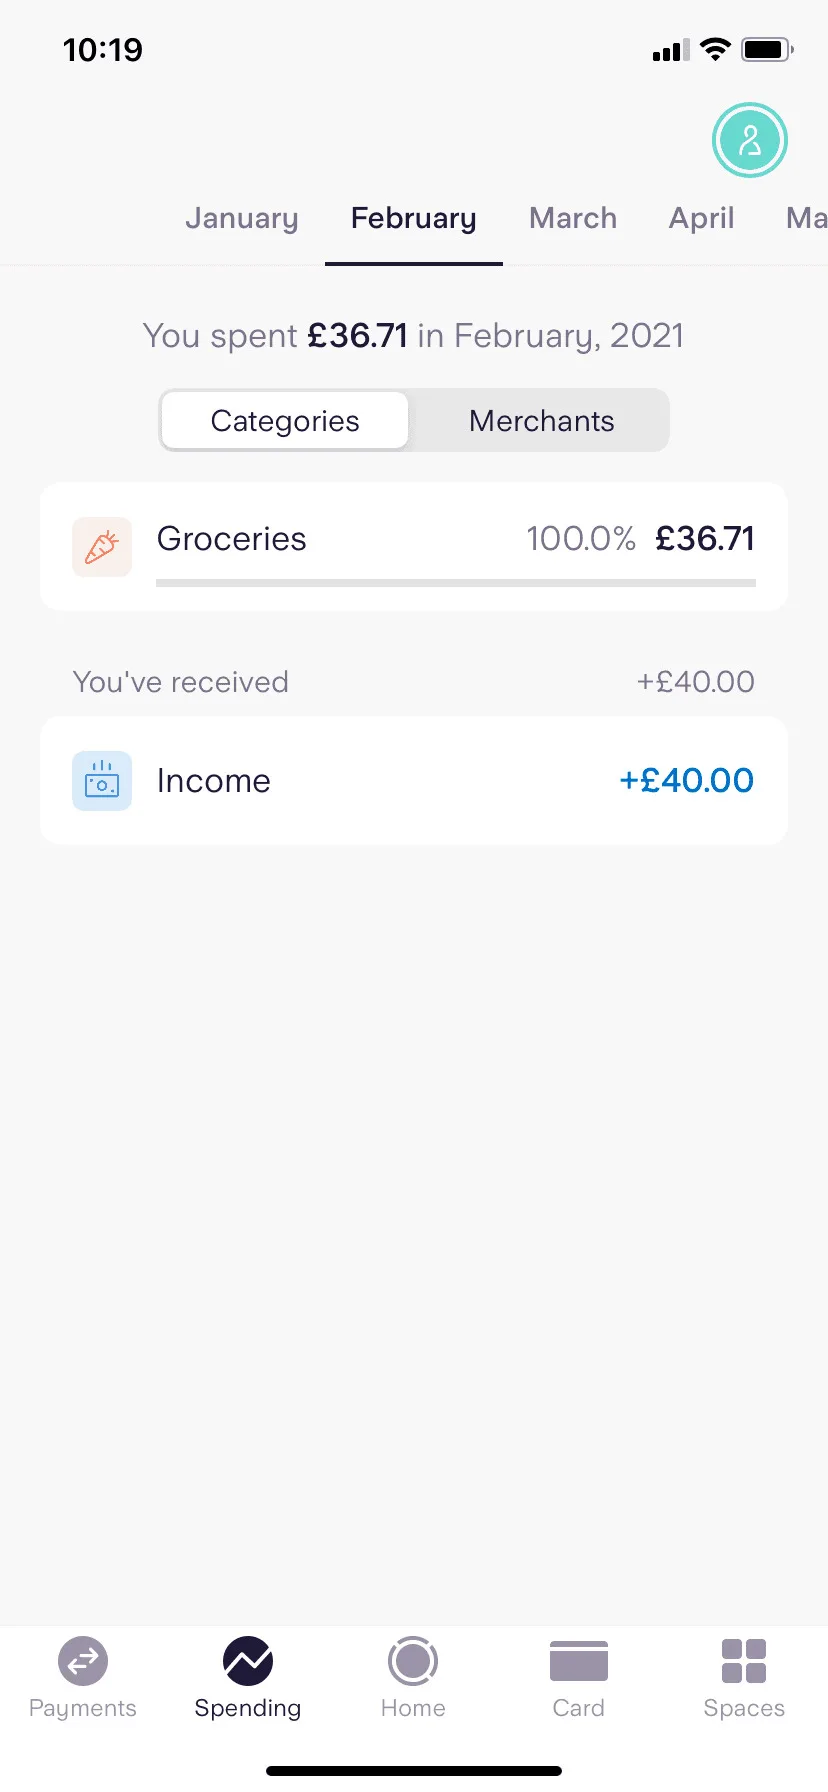Viewport: 828px width, 1792px height.
Task: Select the partially visible May tab
Action: click(x=806, y=218)
